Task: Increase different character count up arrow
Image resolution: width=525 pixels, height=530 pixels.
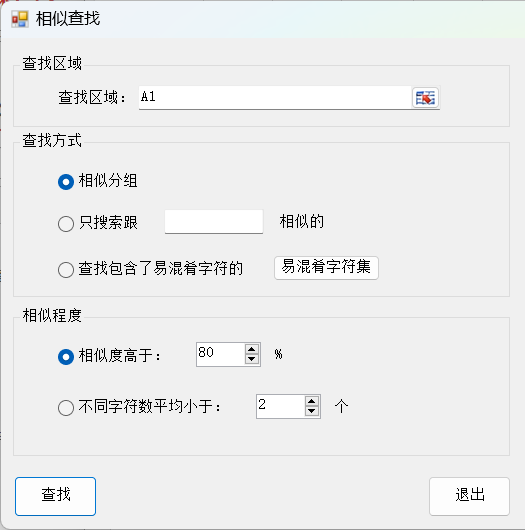Action: point(312,402)
